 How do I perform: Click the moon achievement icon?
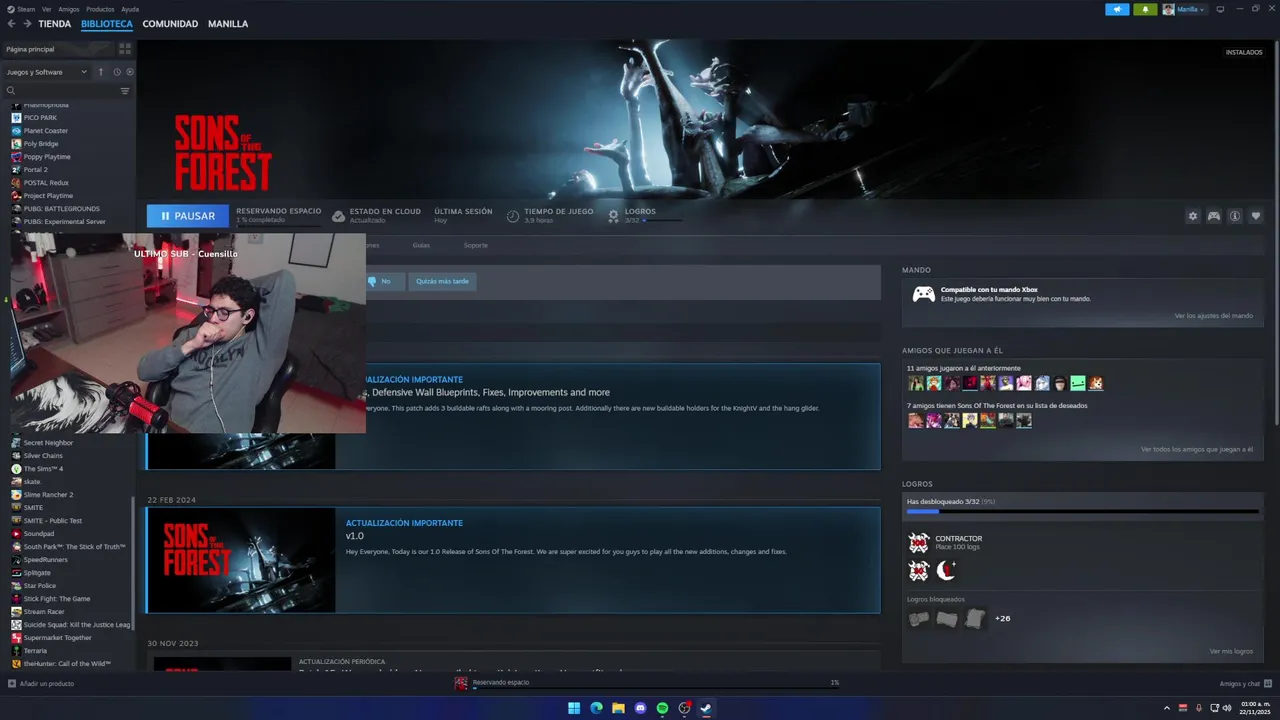coord(946,571)
